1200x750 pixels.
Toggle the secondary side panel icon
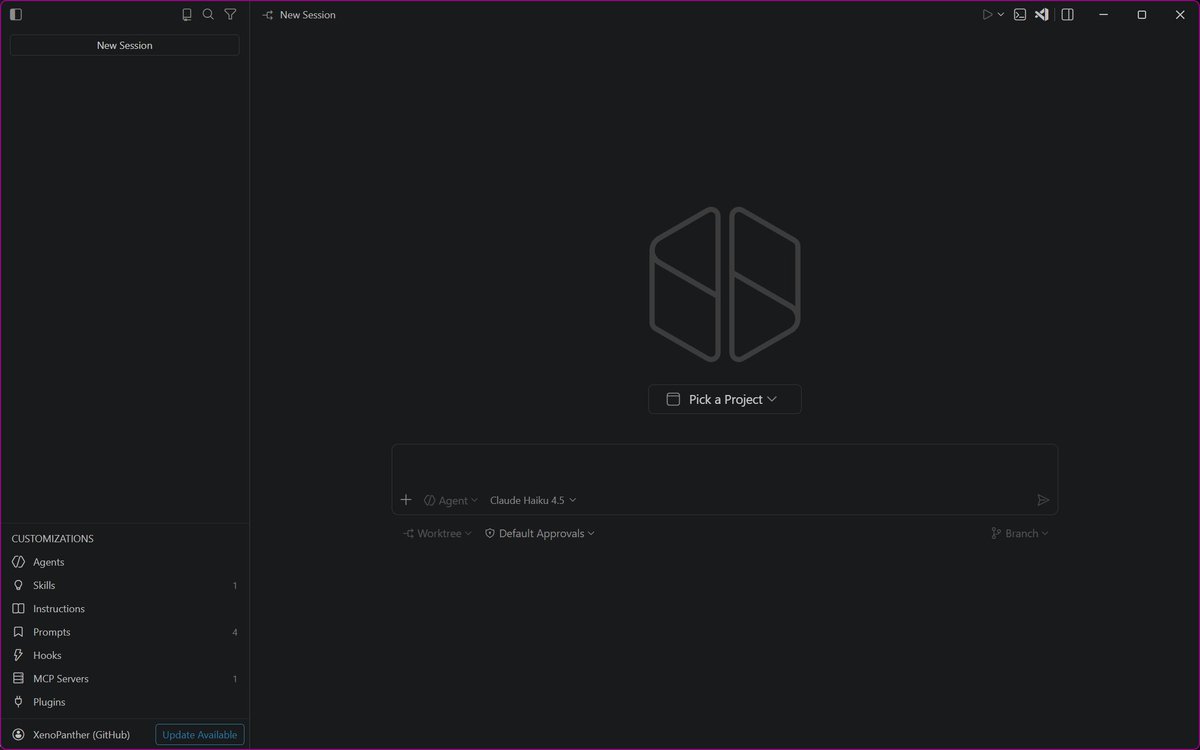point(1068,15)
